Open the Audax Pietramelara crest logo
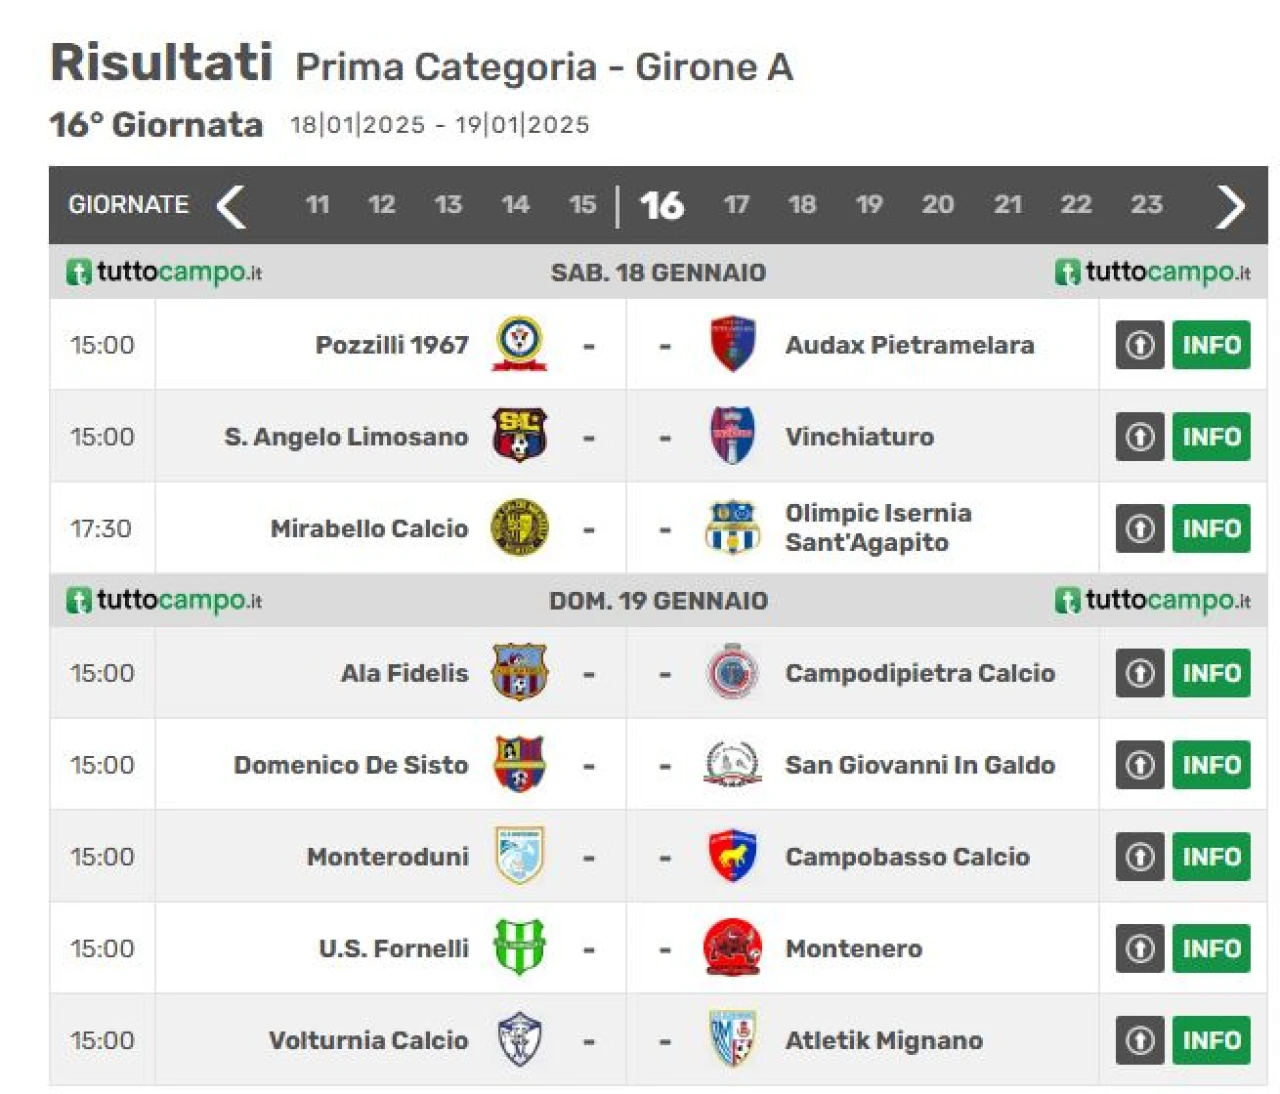This screenshot has width=1280, height=1094. pos(732,344)
